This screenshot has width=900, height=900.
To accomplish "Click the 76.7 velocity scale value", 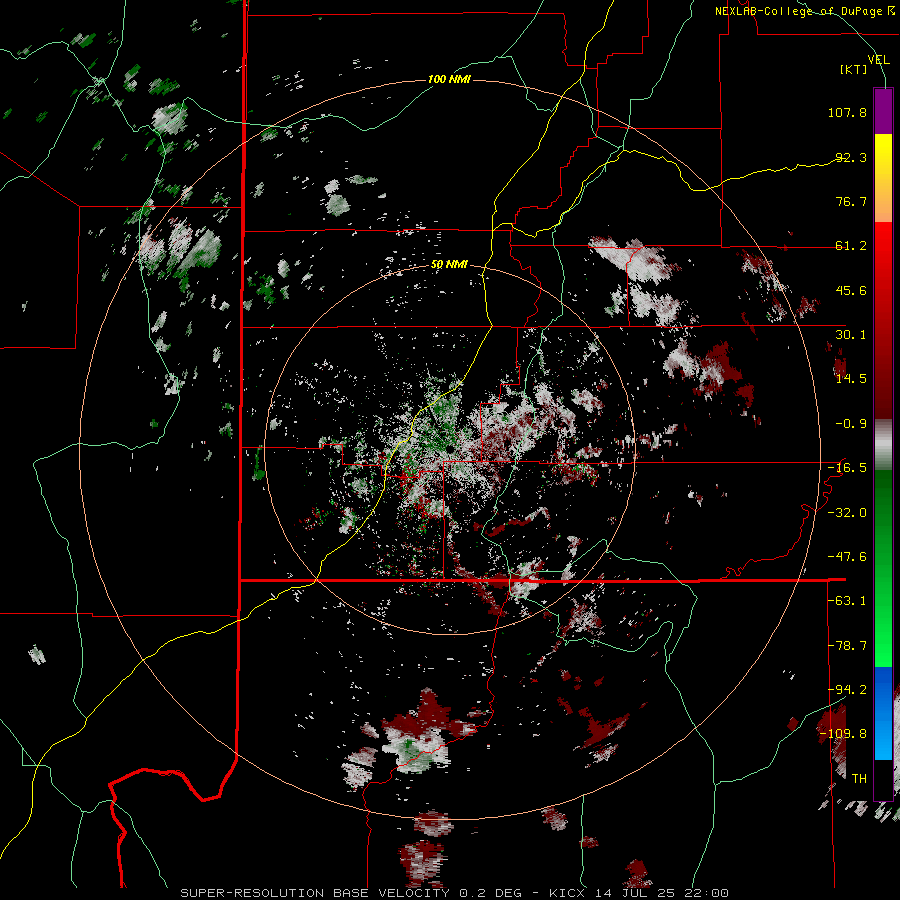I will (851, 201).
